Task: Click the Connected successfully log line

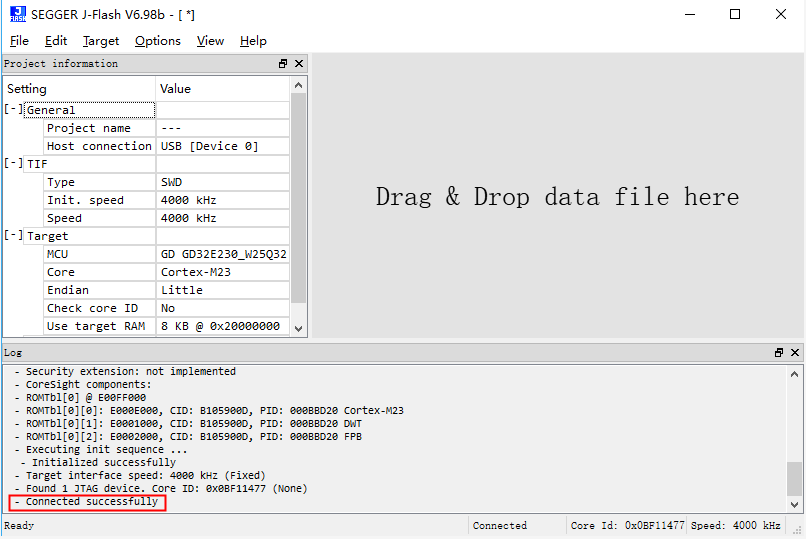Action: tap(87, 501)
